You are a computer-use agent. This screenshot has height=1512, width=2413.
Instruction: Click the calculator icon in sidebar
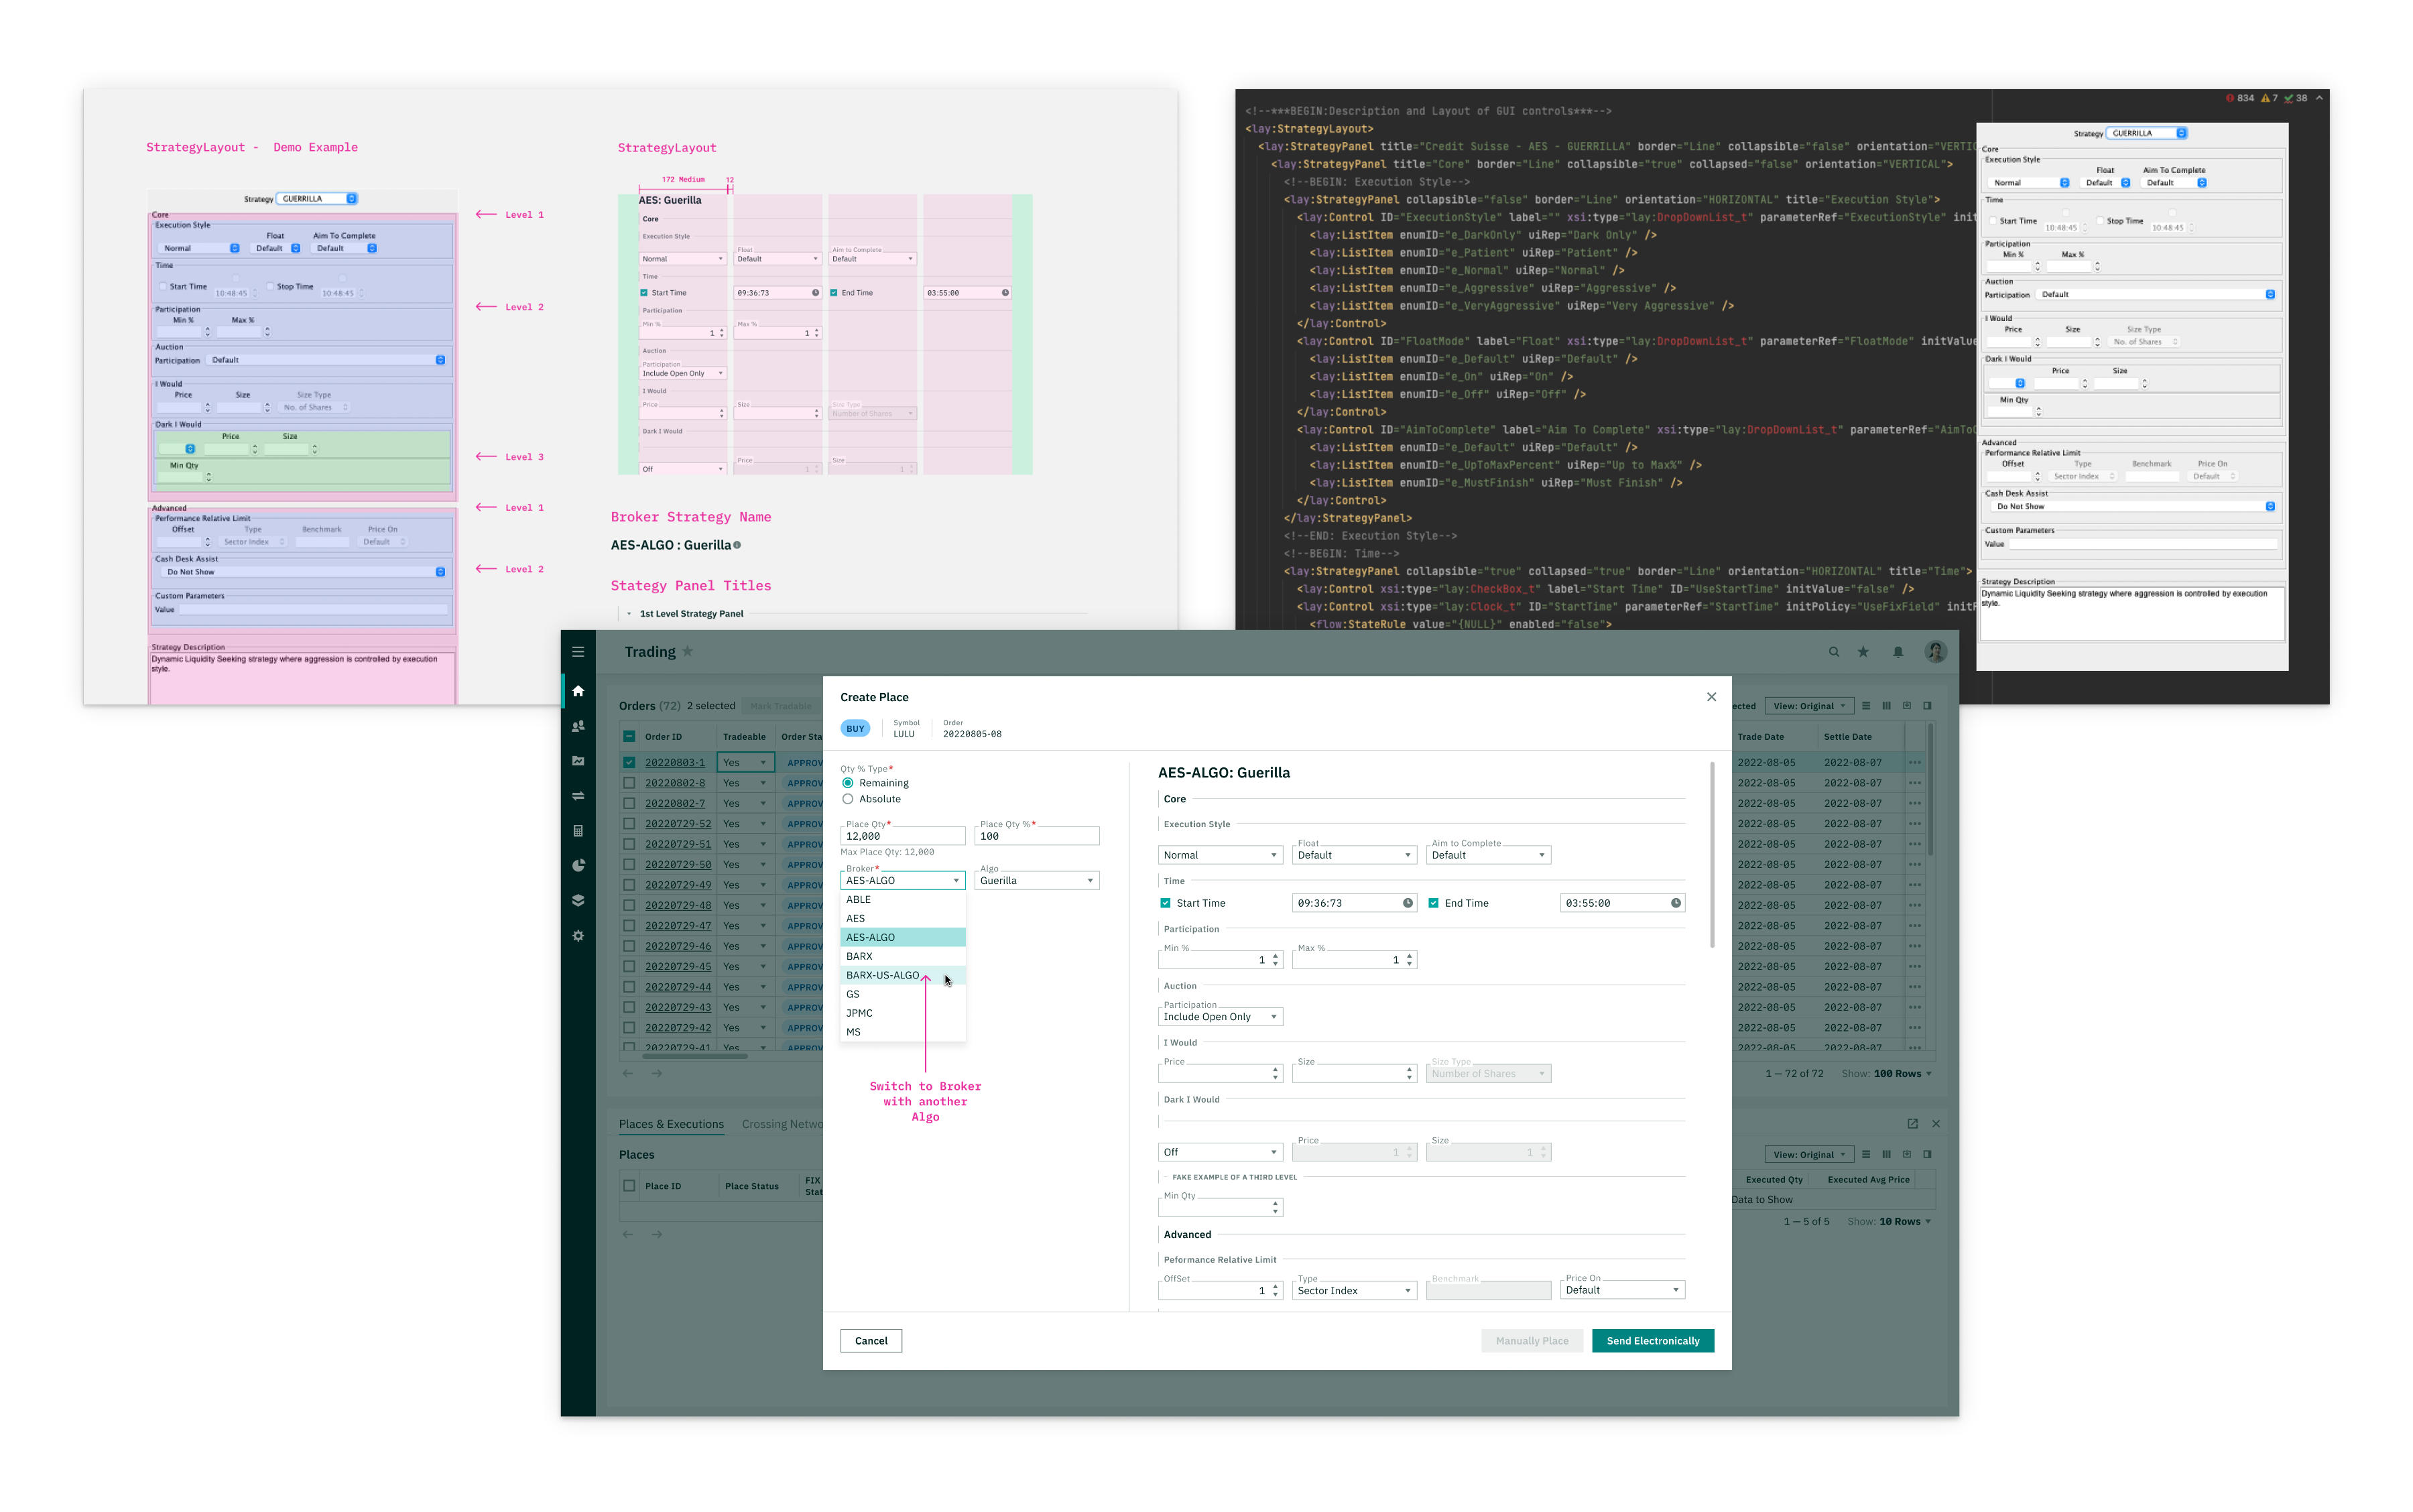coord(578,831)
